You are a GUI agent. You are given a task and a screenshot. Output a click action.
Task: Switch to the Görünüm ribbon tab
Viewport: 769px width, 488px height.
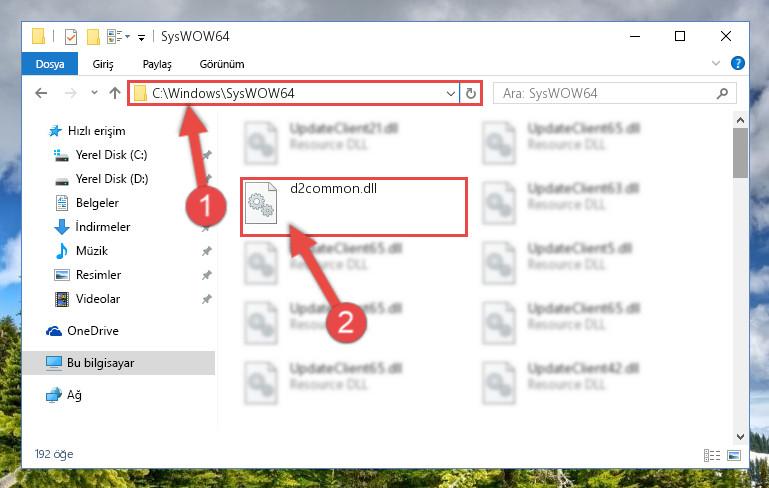222,64
